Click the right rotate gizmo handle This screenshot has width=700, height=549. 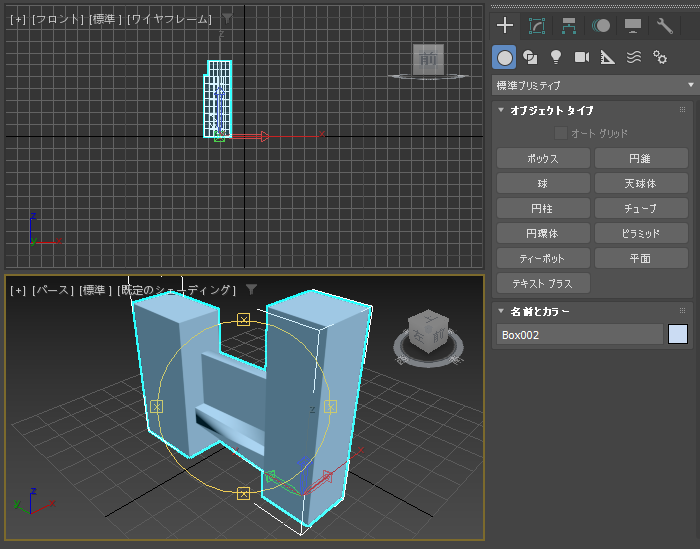coord(330,407)
